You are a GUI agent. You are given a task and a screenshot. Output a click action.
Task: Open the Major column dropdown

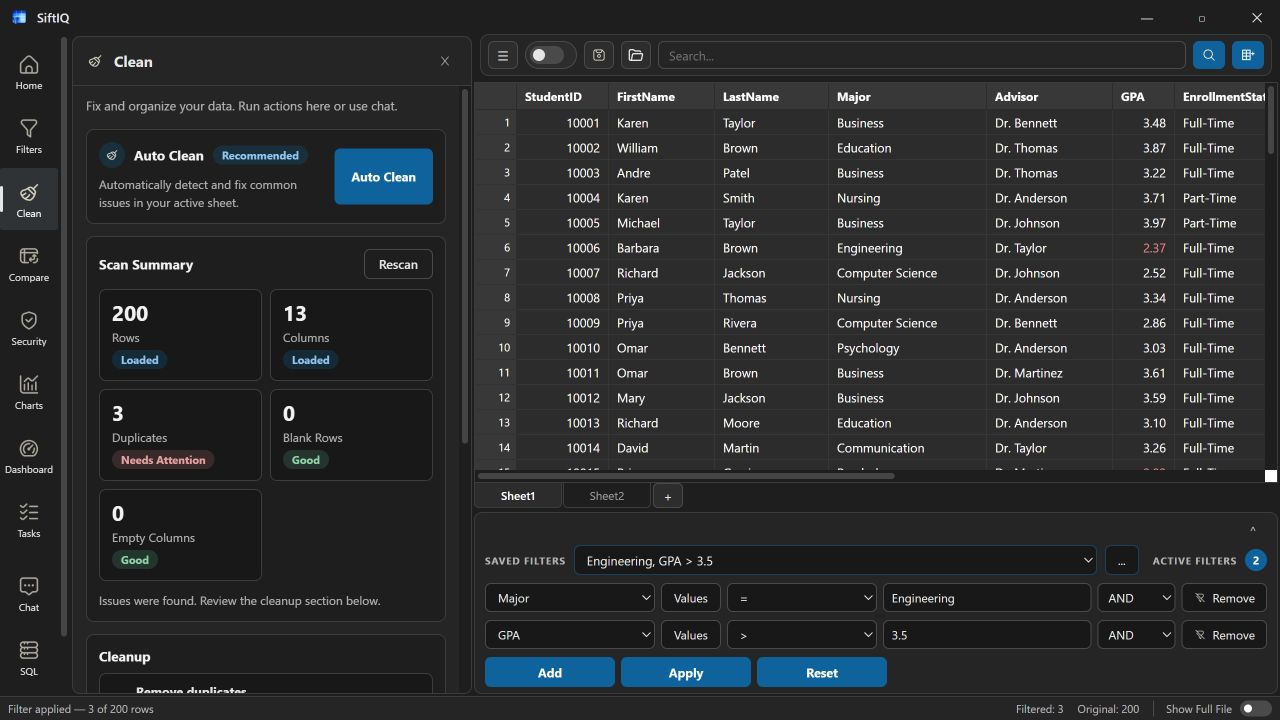coord(570,598)
